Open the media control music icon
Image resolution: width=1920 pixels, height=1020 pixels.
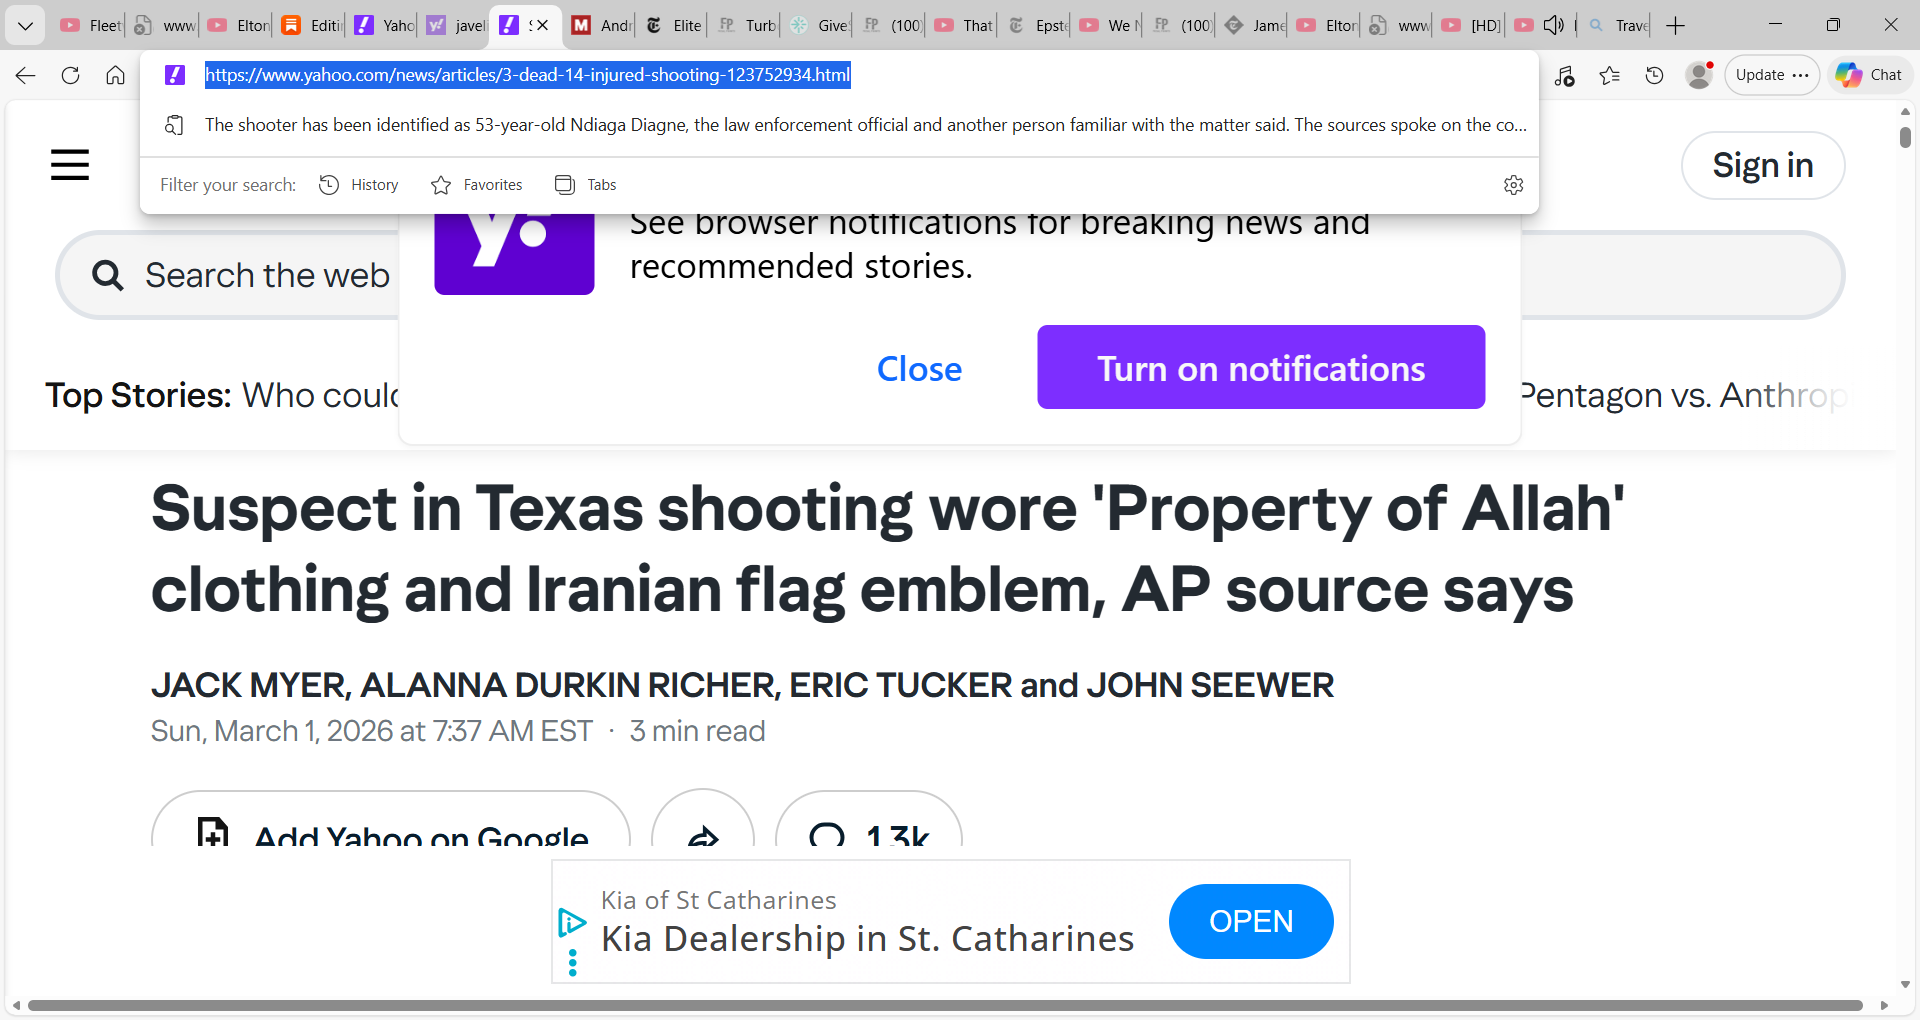(x=1565, y=75)
